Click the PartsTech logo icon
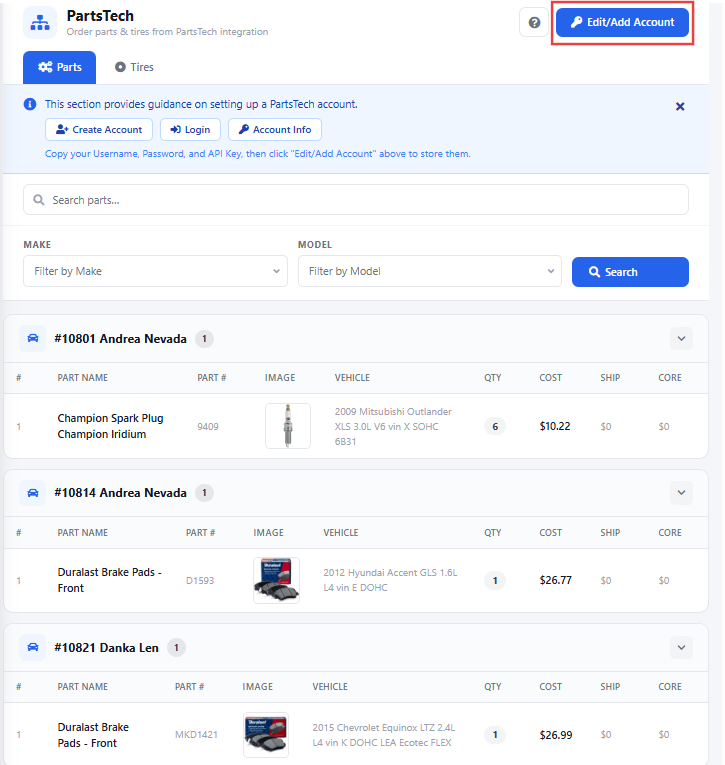This screenshot has height=765, width=725. pyautogui.click(x=40, y=22)
